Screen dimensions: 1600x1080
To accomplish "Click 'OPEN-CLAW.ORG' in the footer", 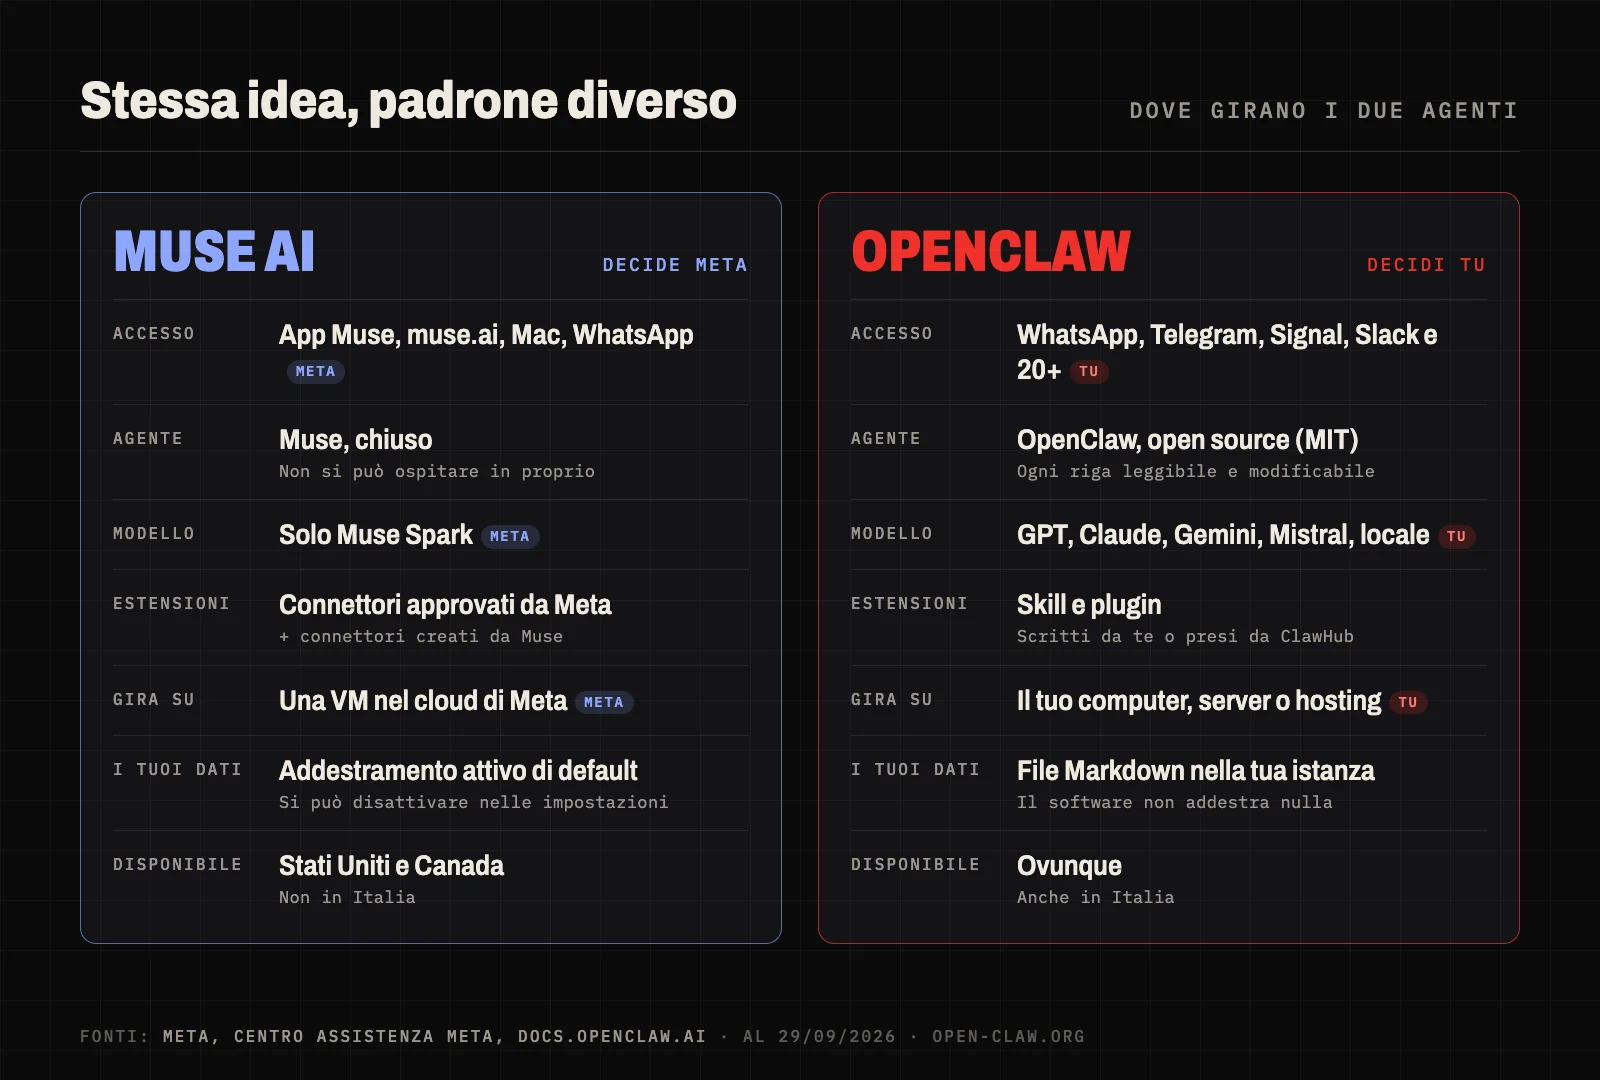I will pos(1008,1036).
